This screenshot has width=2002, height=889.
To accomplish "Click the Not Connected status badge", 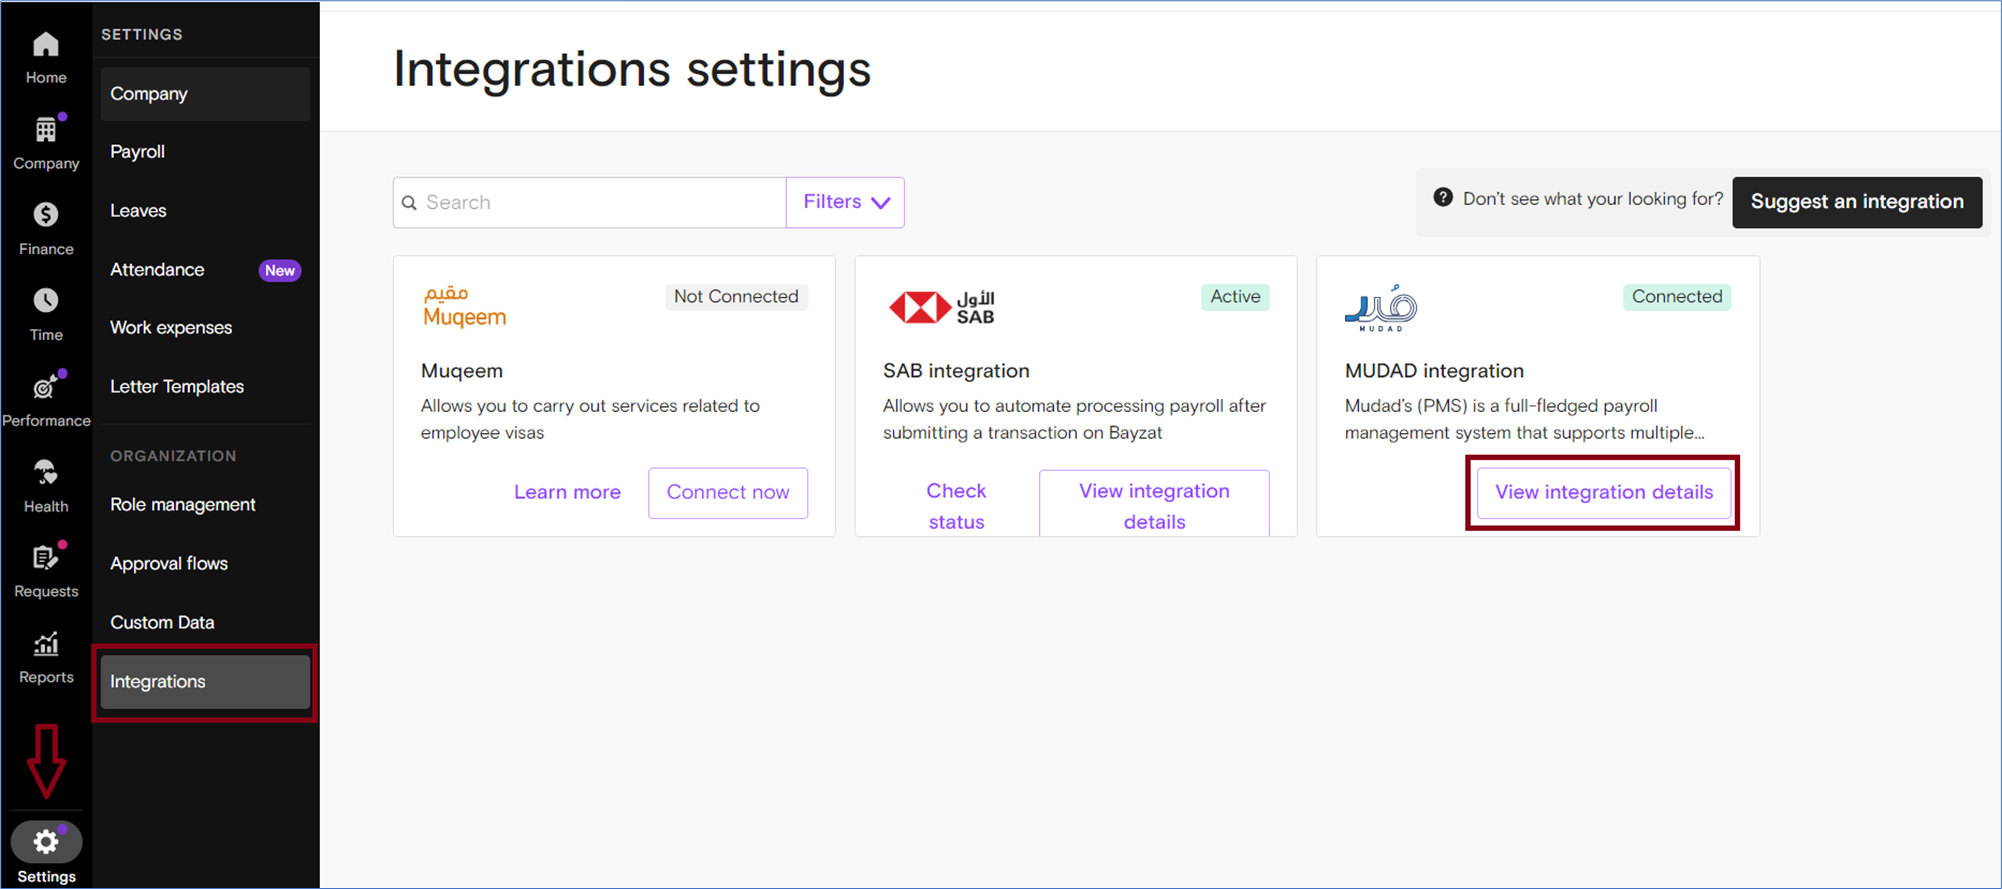I will coord(736,297).
